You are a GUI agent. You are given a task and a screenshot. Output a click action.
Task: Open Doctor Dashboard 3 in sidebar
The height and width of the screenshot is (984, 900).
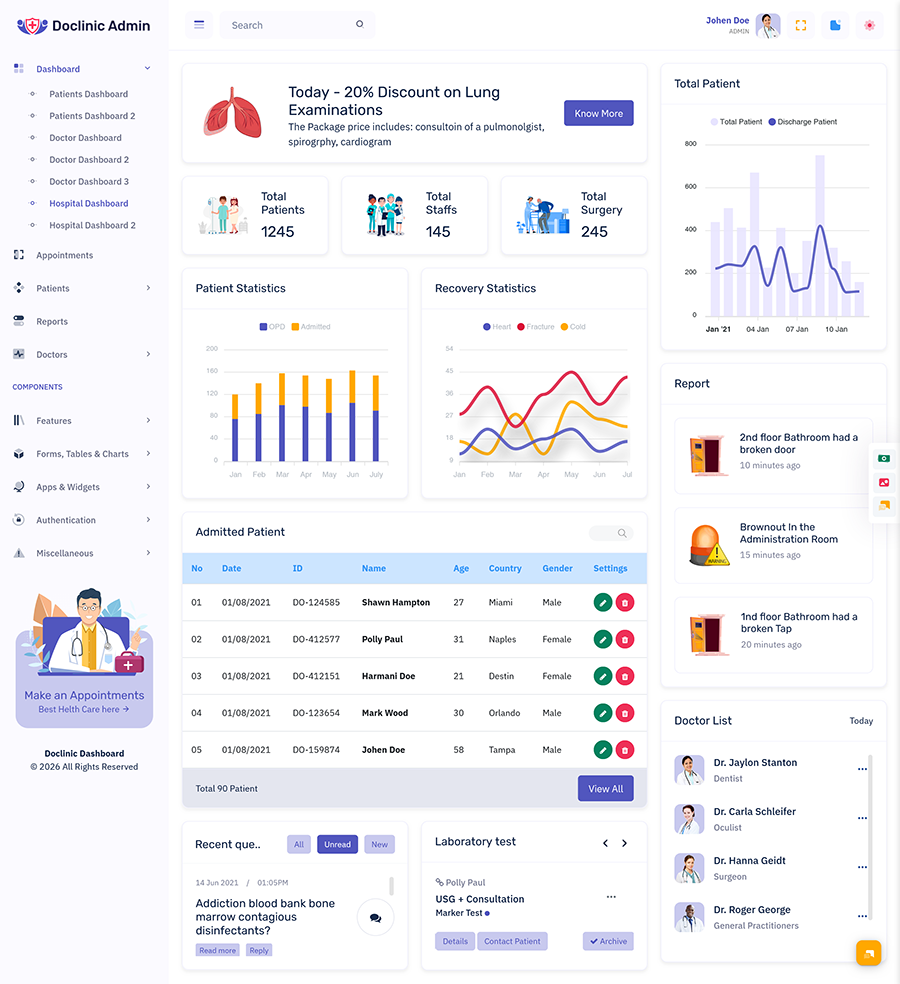(x=89, y=181)
